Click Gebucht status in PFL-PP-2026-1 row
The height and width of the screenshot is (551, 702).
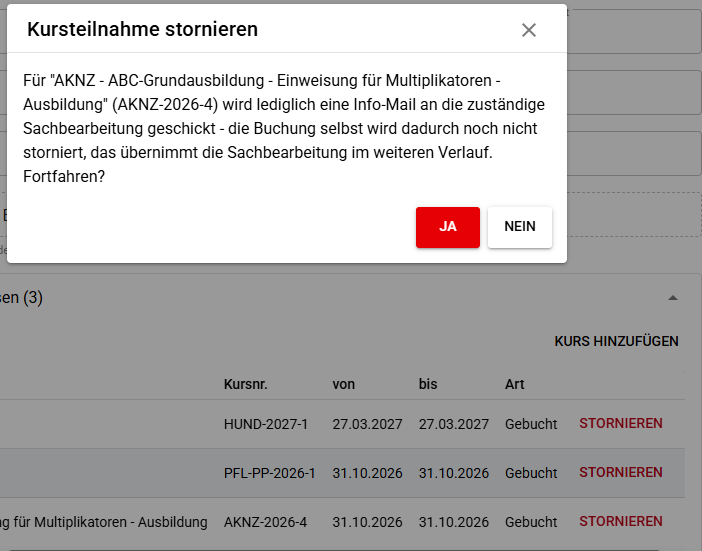point(531,473)
